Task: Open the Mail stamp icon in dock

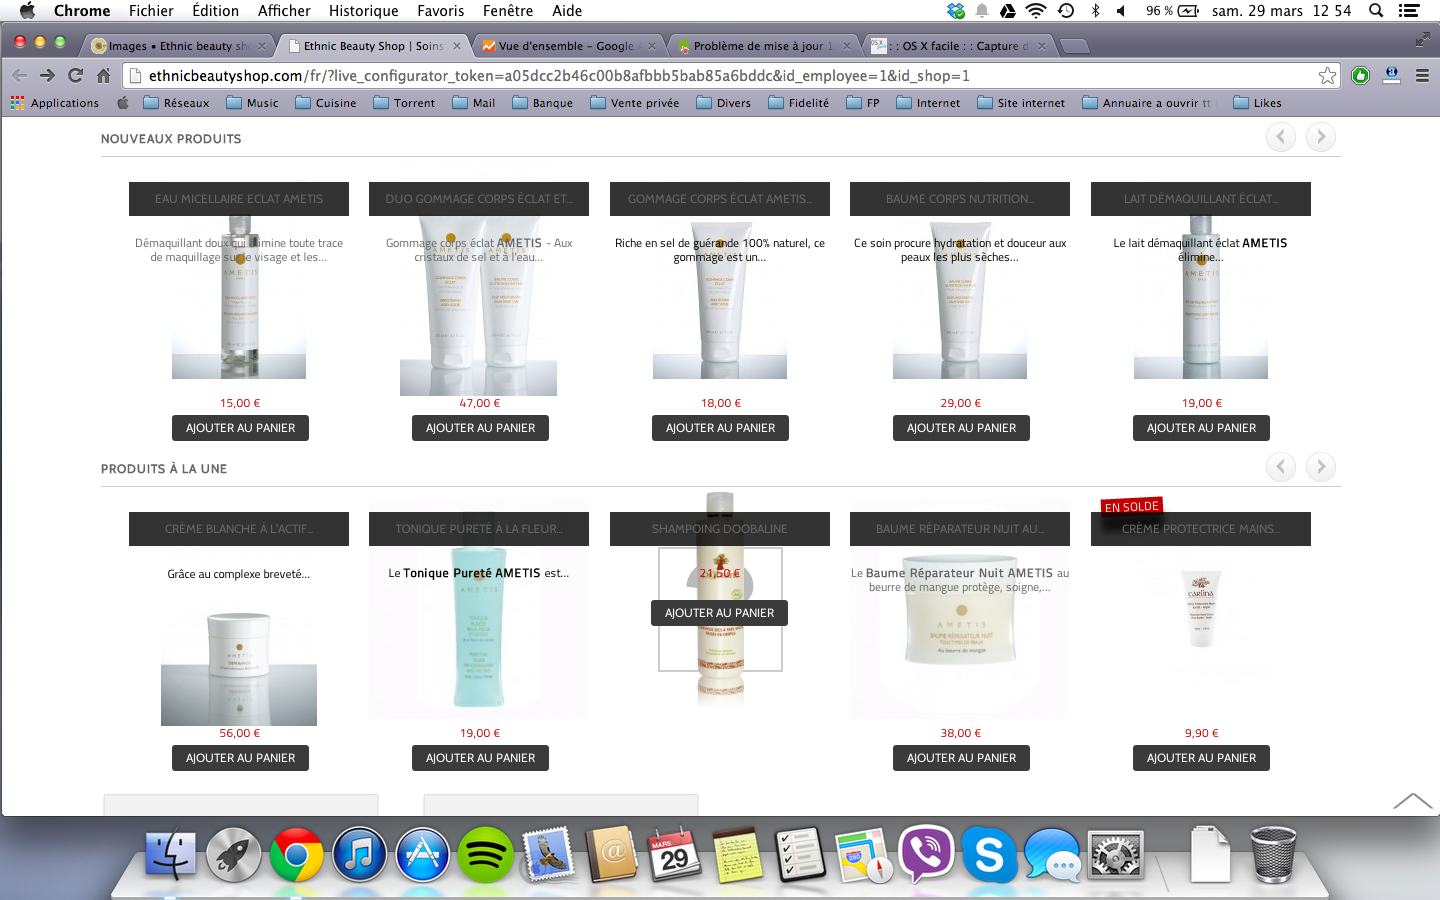Action: [x=548, y=855]
